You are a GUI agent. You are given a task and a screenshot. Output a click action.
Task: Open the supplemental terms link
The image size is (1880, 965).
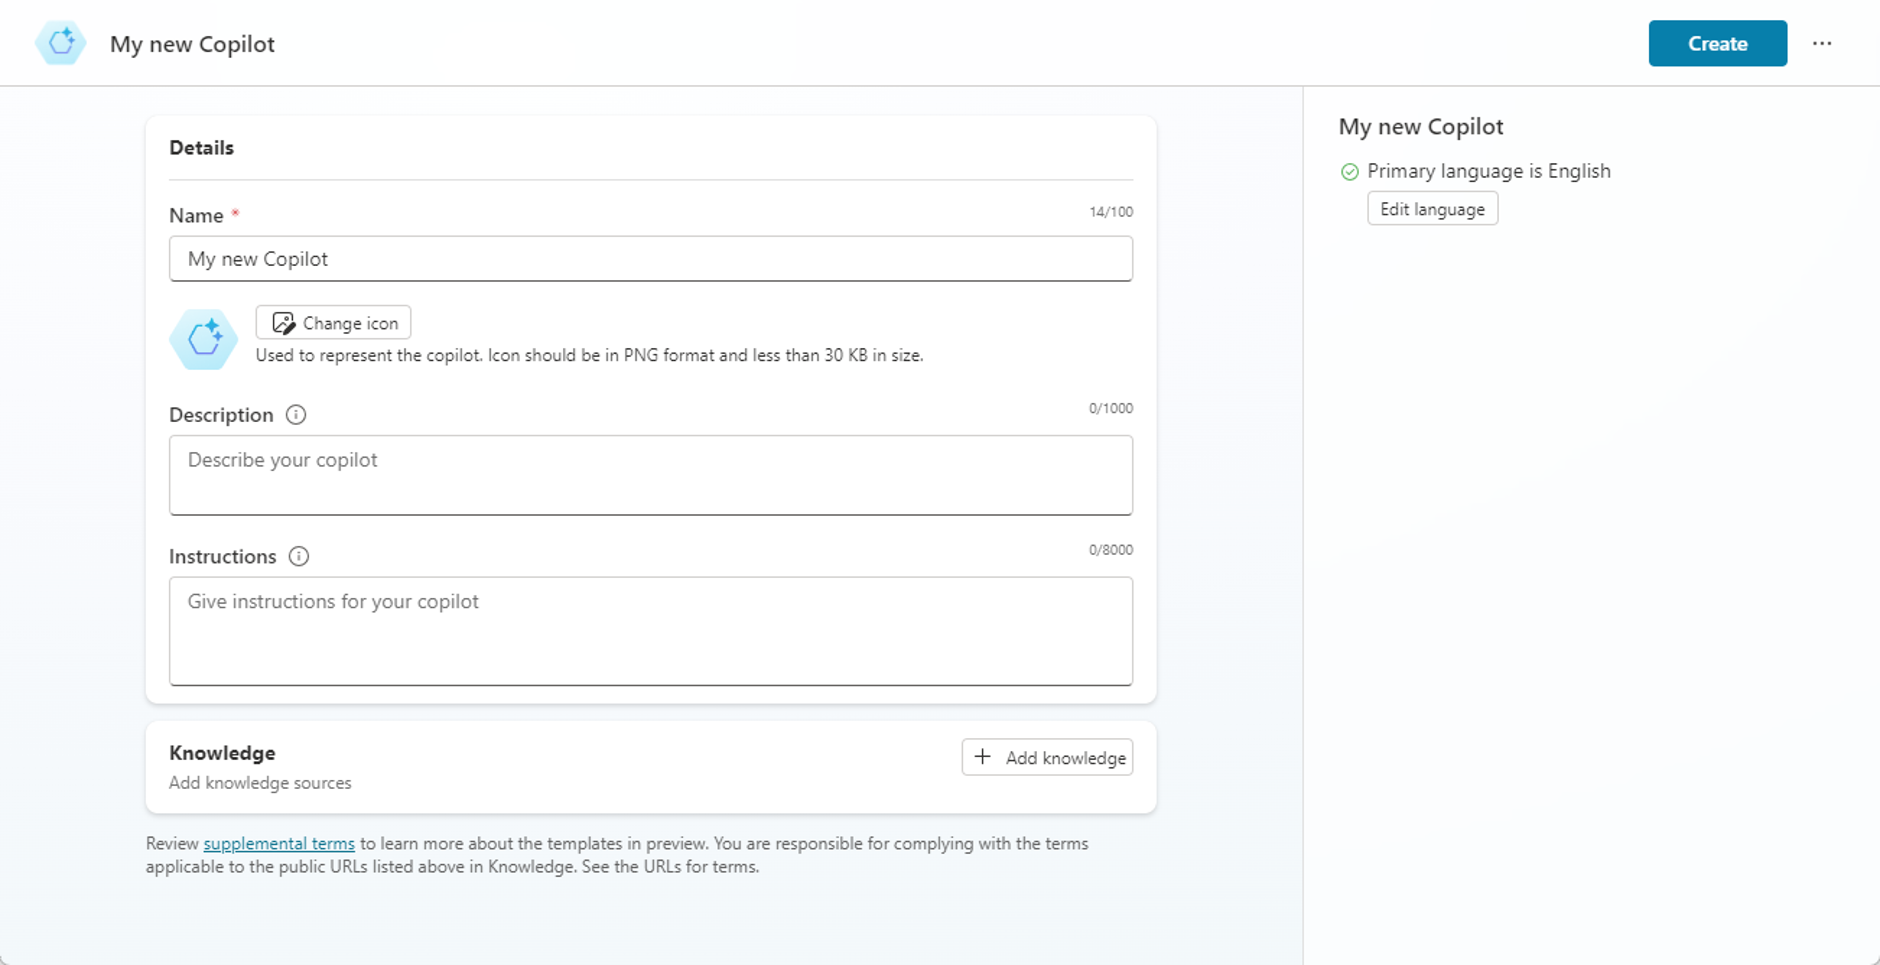279,844
